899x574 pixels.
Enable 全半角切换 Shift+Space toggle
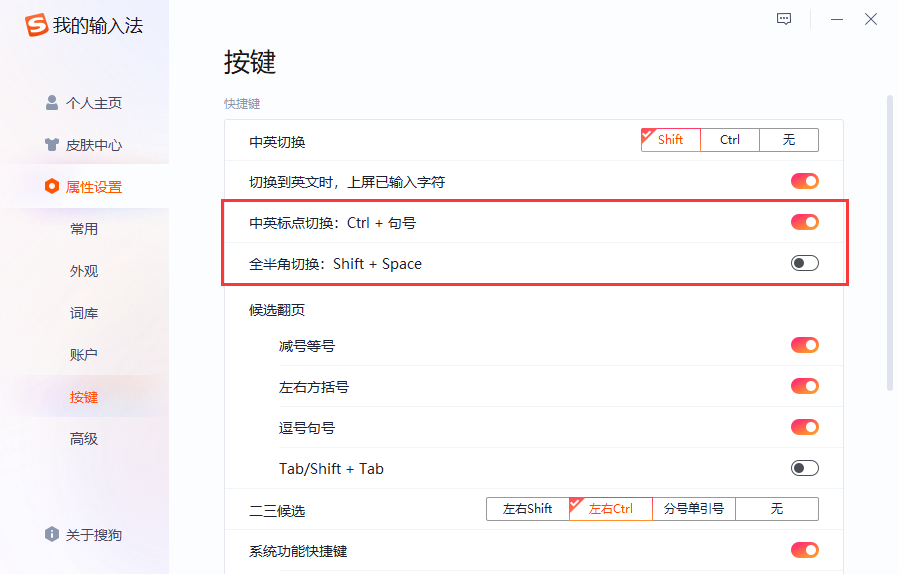coord(804,264)
